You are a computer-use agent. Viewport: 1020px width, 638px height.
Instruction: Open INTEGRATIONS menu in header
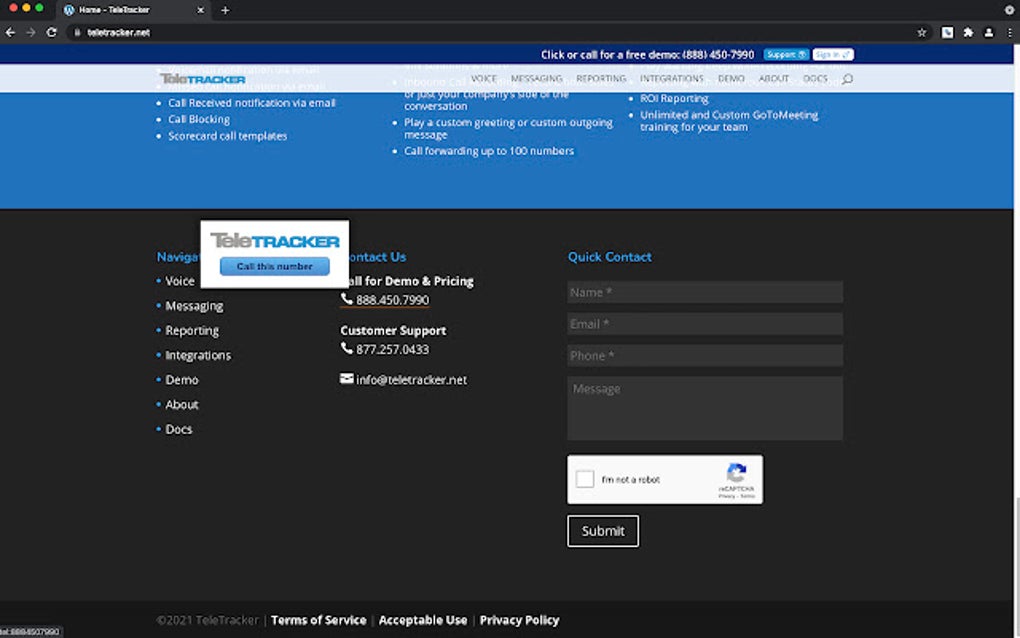pos(672,78)
